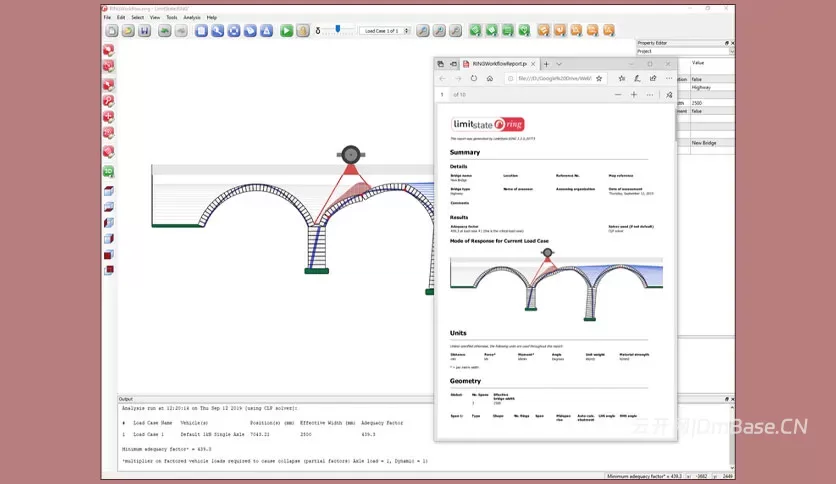836x484 pixels.
Task: Click the New project icon
Action: pos(111,31)
